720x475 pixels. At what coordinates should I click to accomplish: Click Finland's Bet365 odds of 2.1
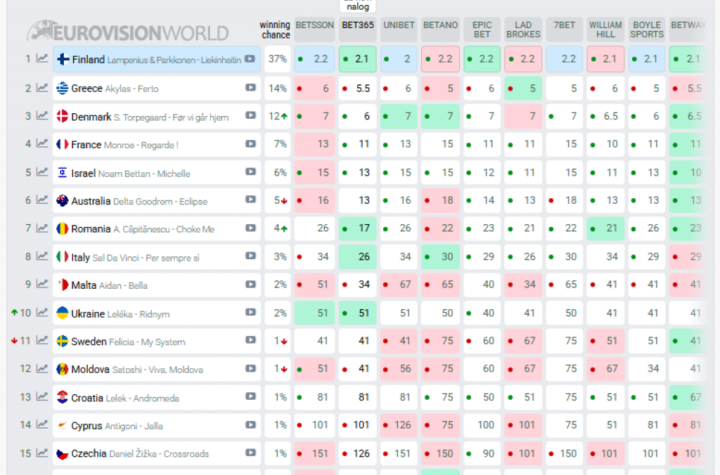(x=358, y=59)
